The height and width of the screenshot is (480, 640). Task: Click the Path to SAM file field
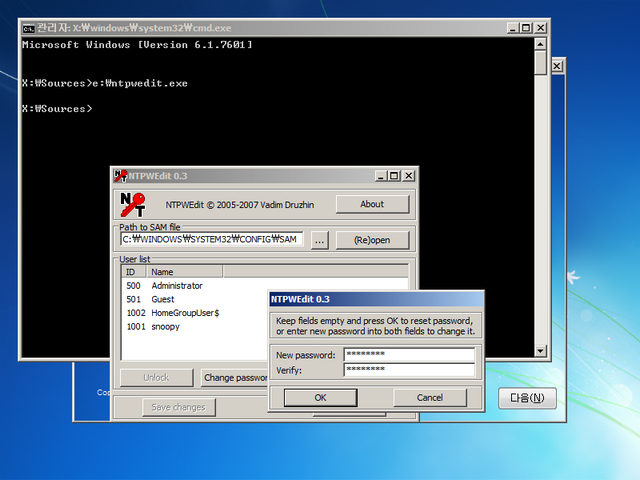(211, 239)
